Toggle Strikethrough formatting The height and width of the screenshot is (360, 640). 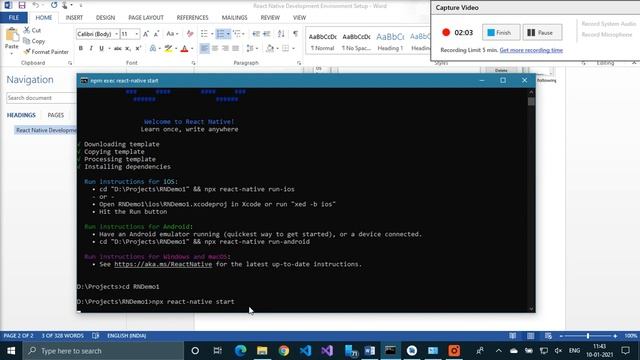tap(118, 49)
